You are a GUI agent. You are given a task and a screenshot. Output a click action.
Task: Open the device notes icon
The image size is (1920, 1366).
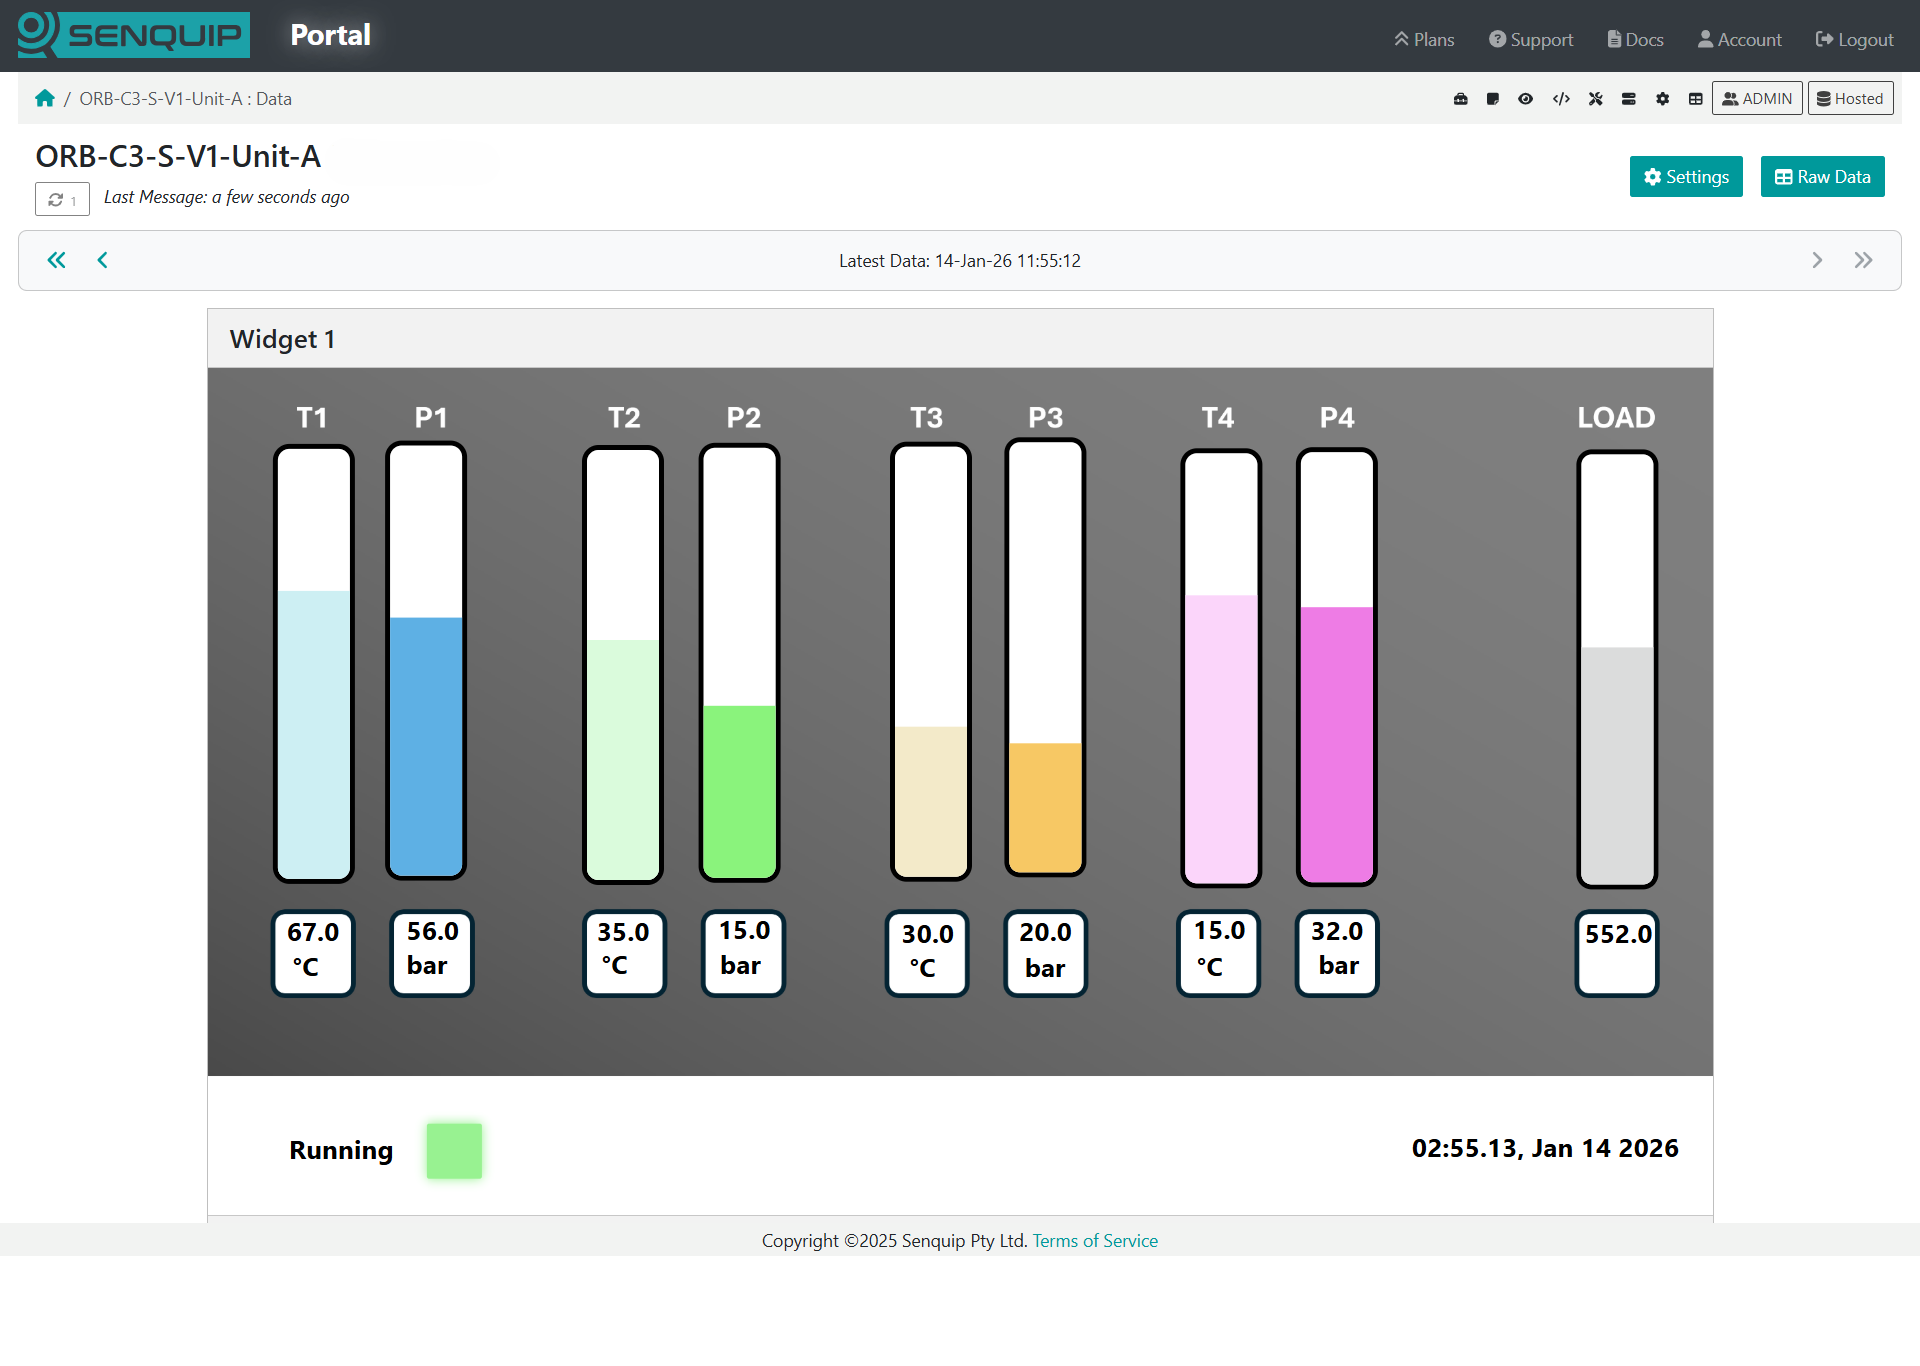pyautogui.click(x=1493, y=98)
